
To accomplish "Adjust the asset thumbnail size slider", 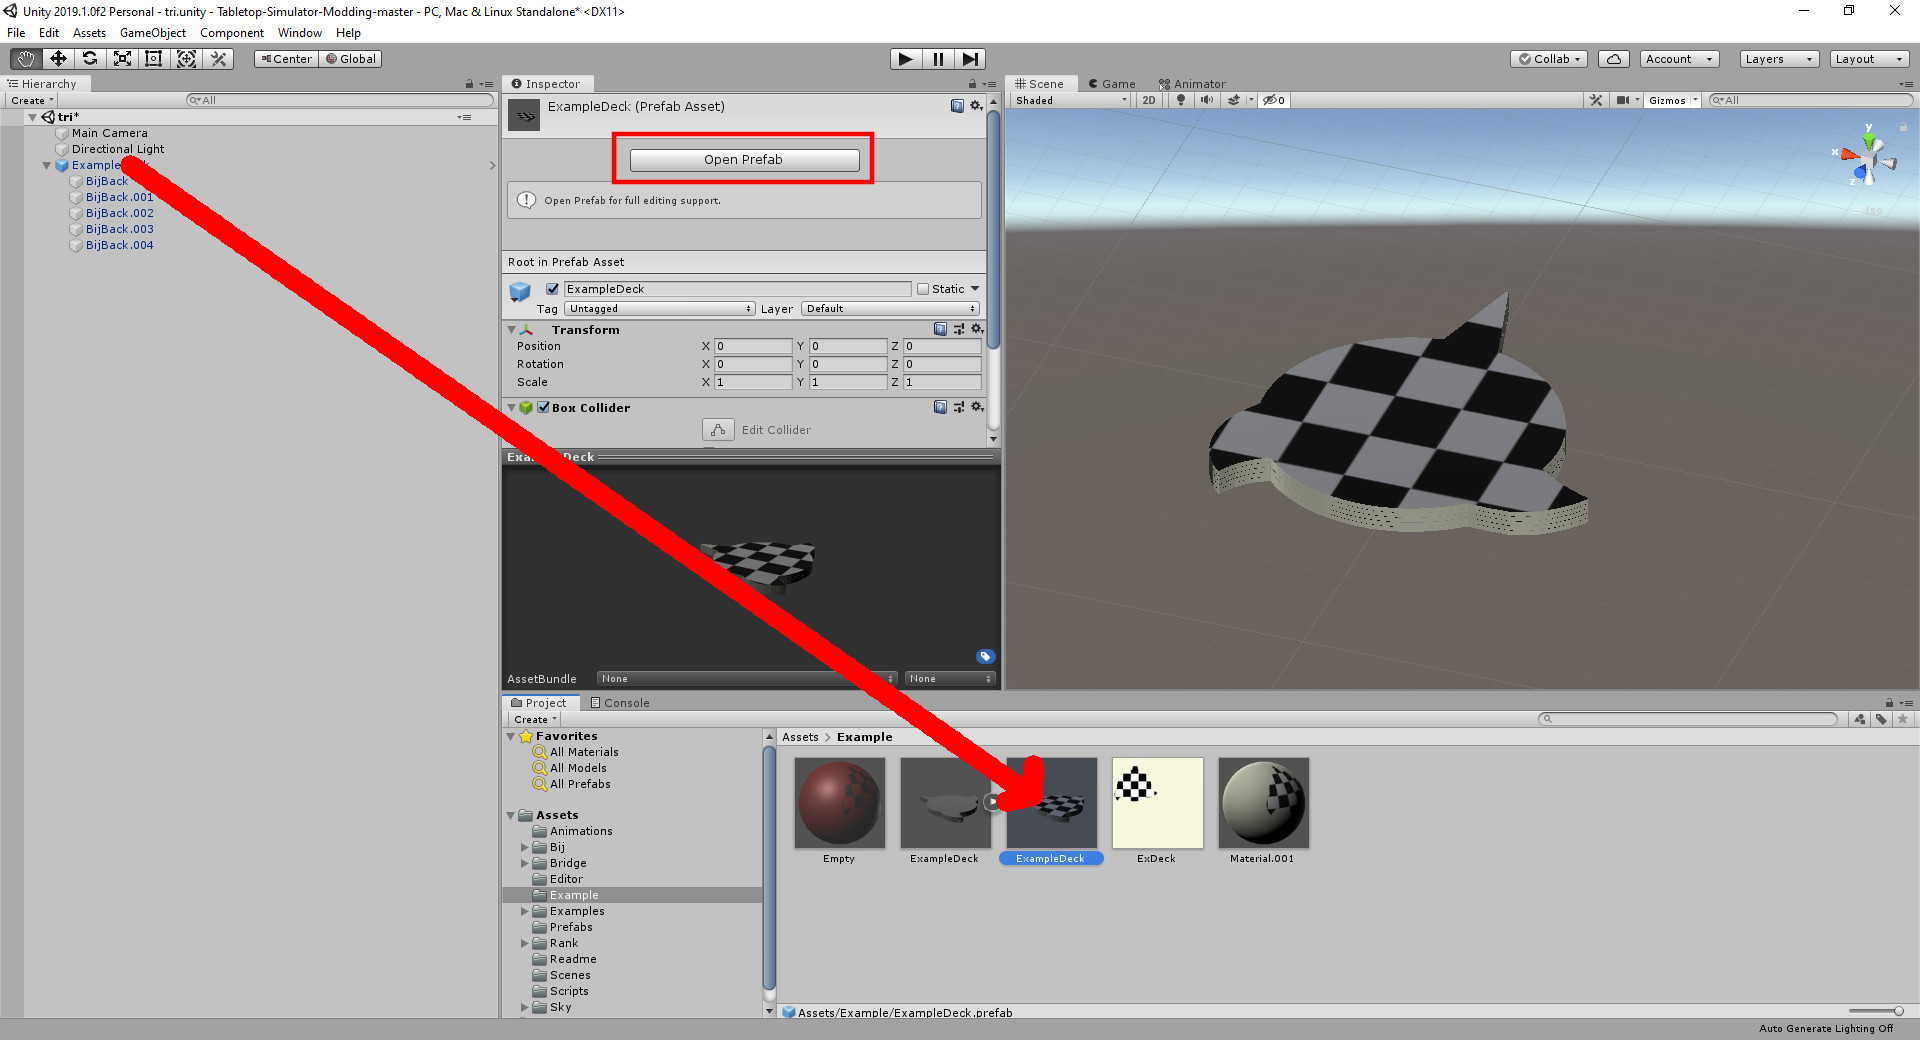I will point(1876,1011).
